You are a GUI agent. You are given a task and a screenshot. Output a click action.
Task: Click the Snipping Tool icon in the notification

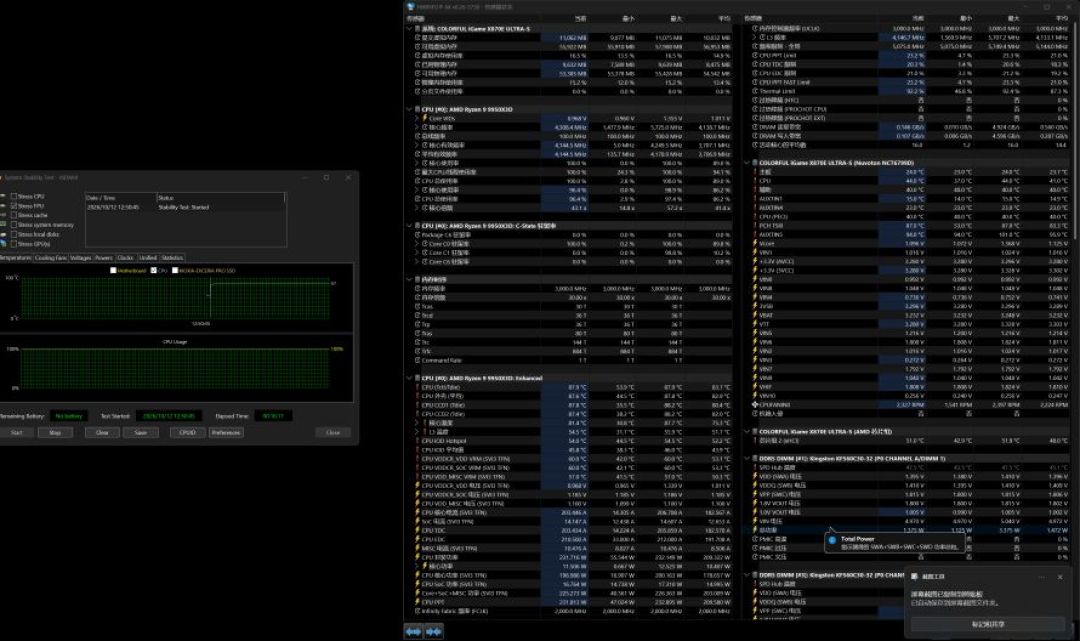[915, 576]
